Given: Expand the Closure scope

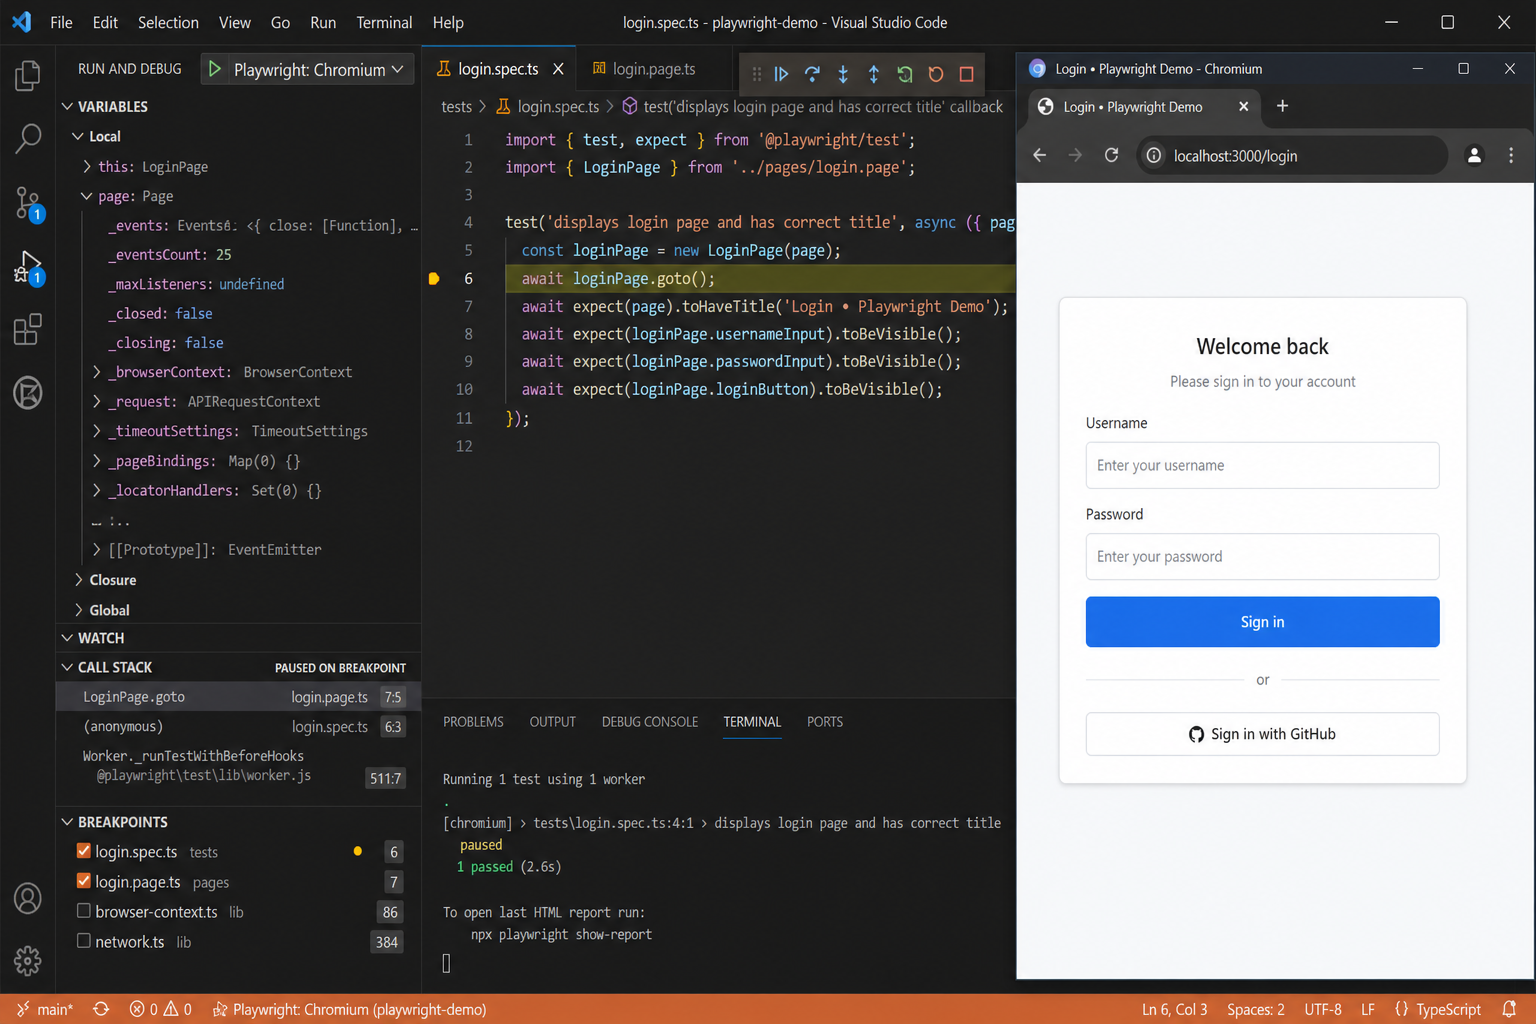Looking at the screenshot, I should 78,580.
